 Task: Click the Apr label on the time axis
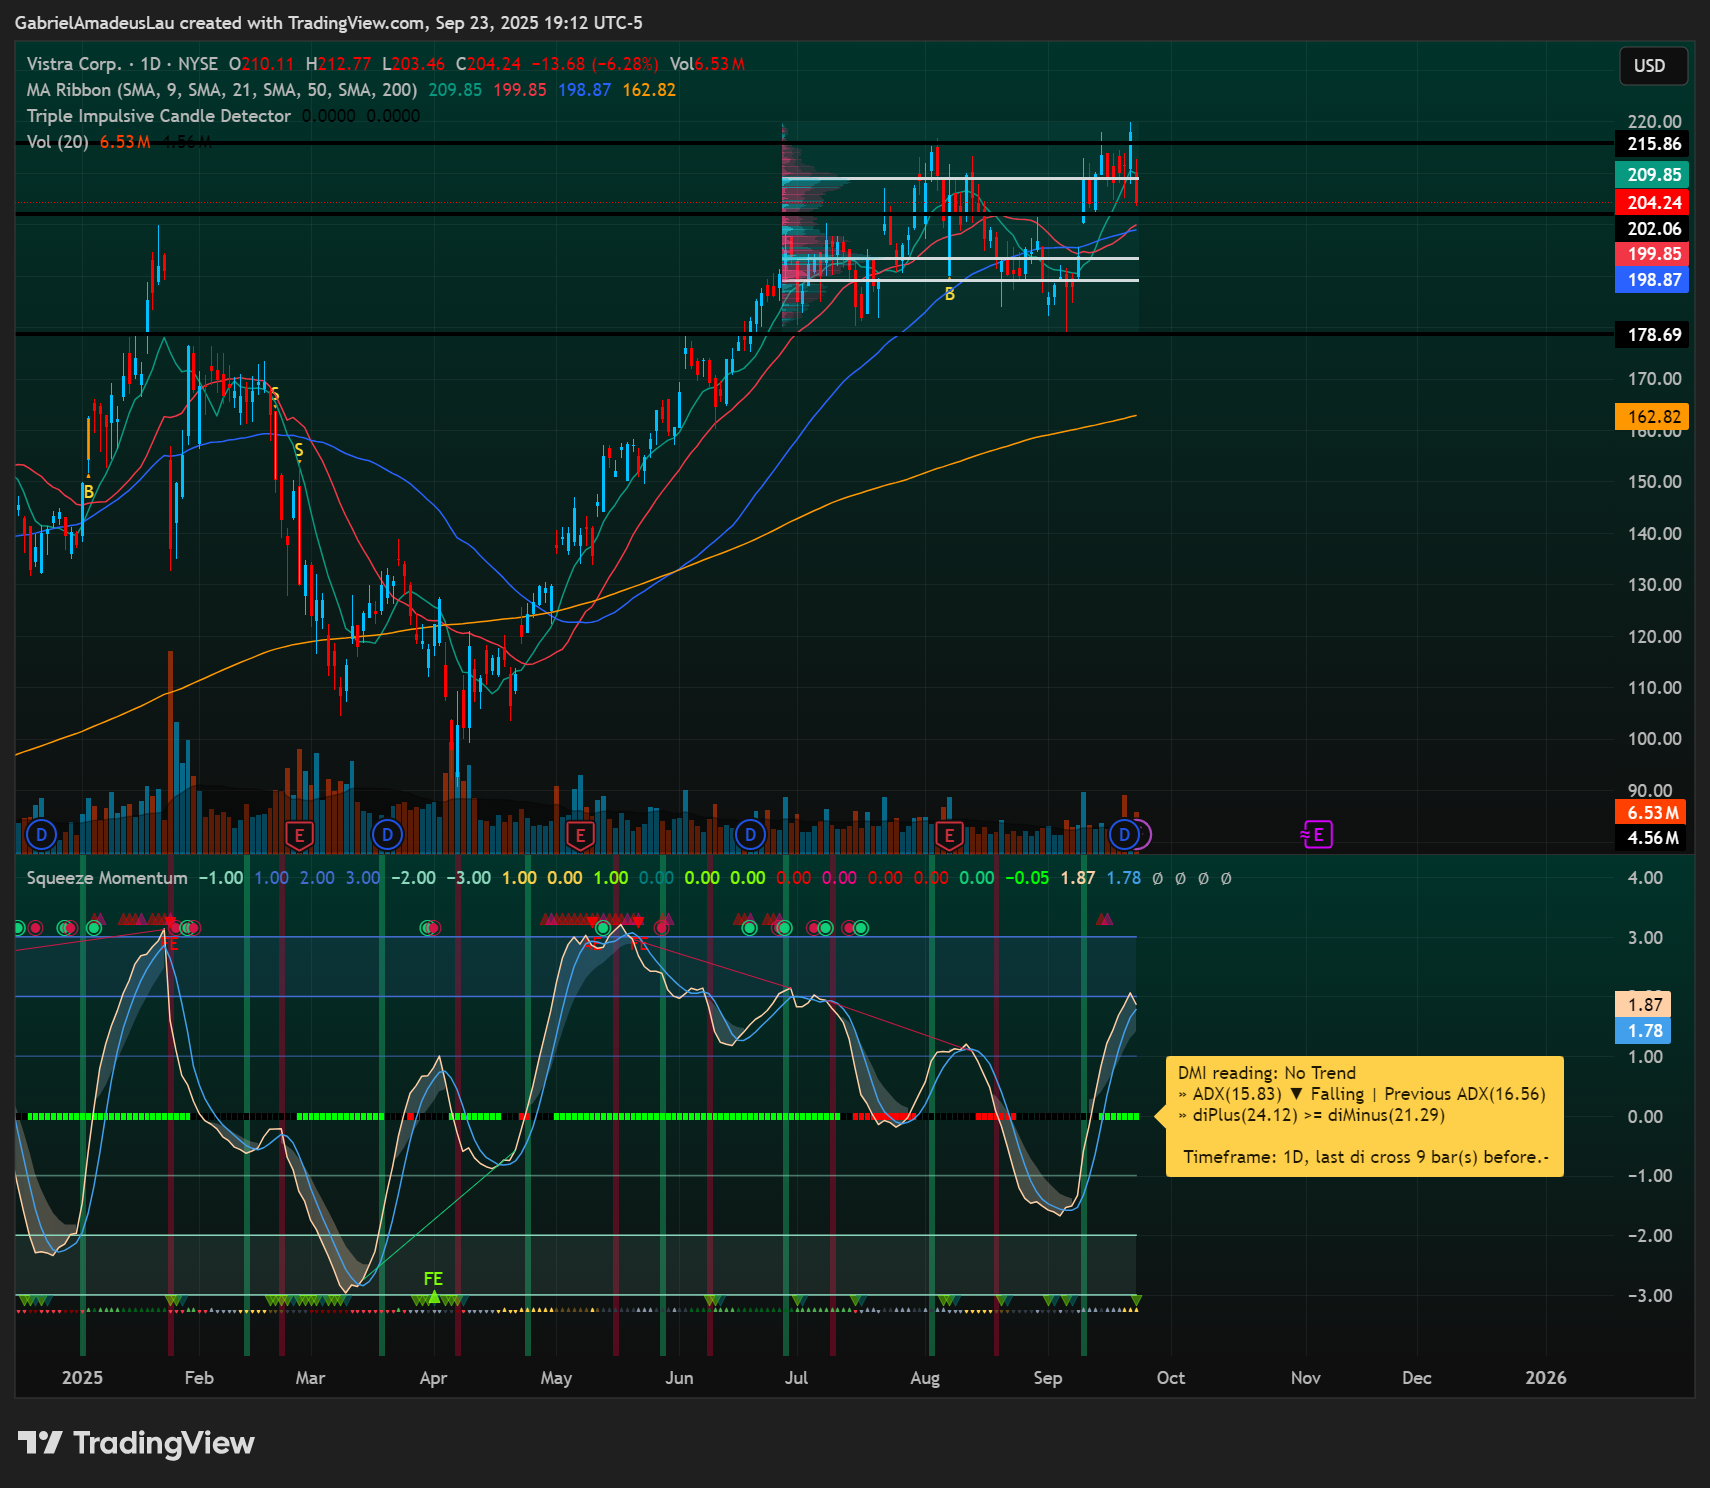(433, 1378)
